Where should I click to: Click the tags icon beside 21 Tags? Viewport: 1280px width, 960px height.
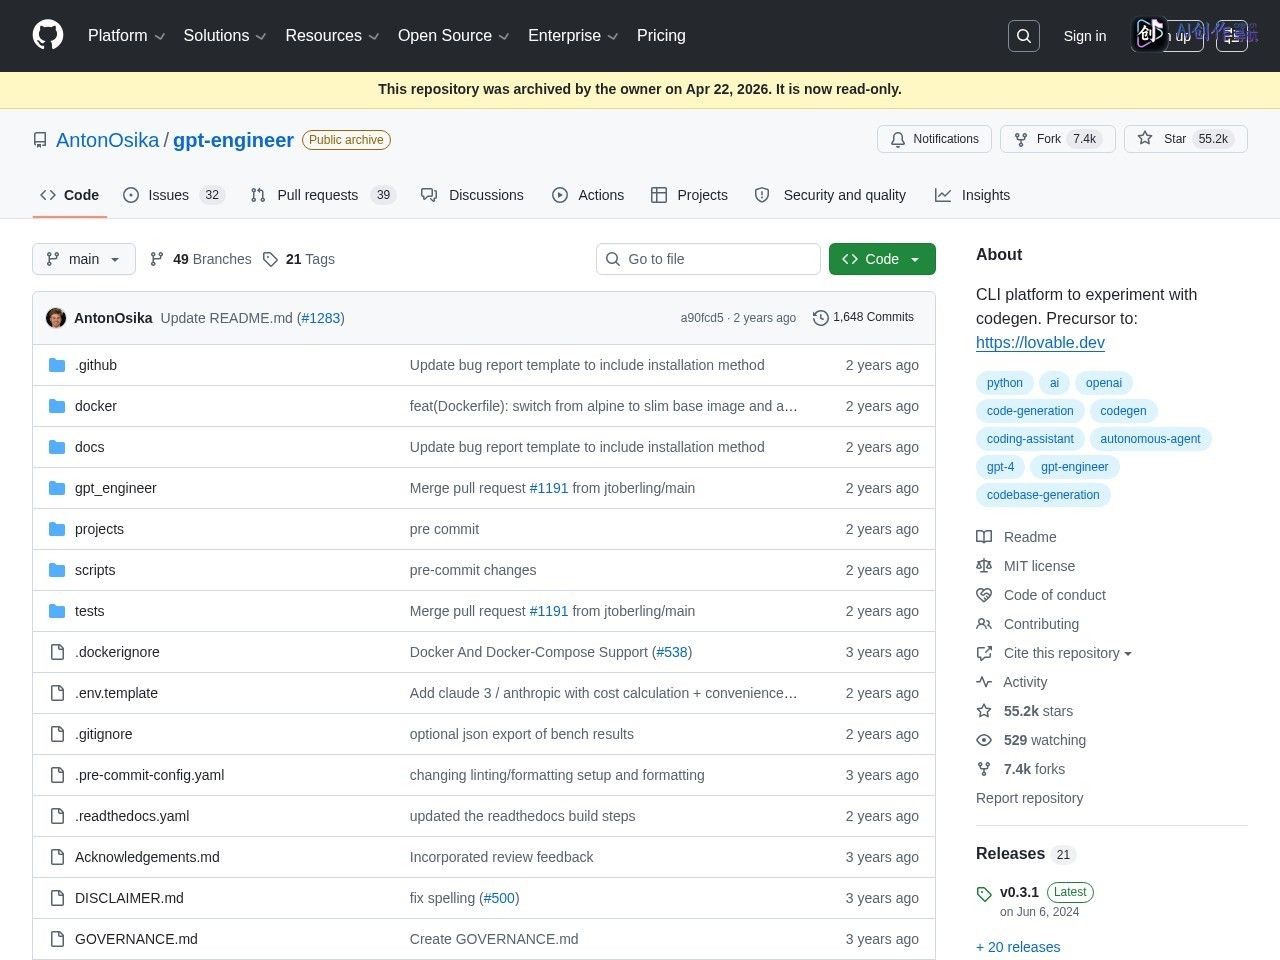270,259
